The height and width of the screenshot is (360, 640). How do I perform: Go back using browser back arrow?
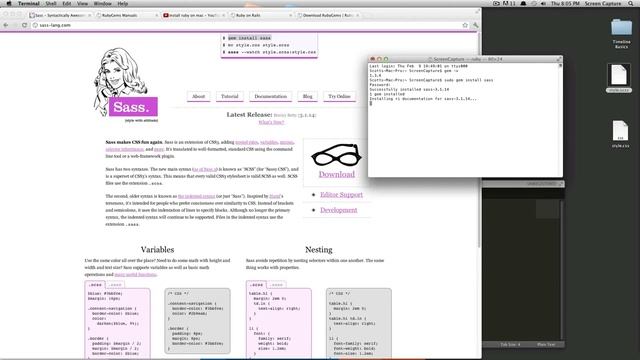click(6, 25)
